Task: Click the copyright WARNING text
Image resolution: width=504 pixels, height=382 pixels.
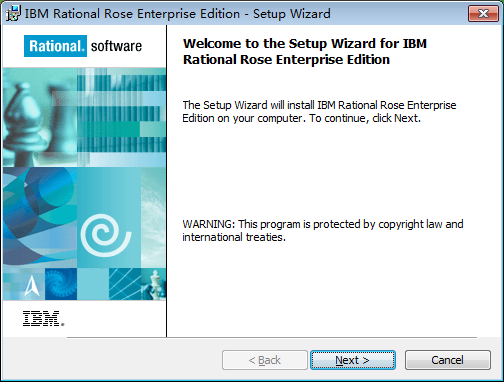Action: click(x=323, y=230)
